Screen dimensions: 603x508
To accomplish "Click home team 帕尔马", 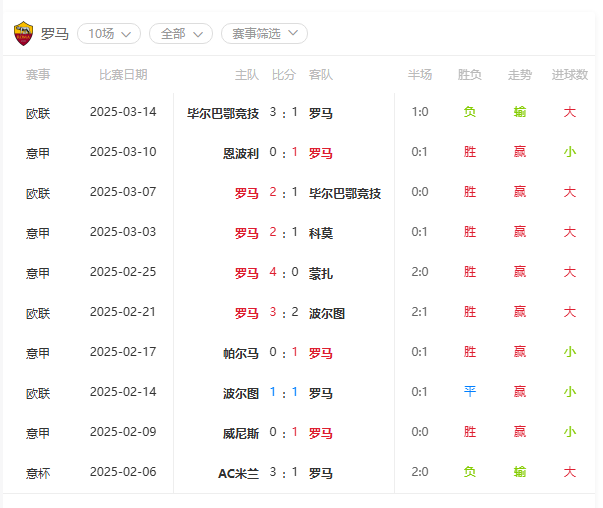I will click(x=241, y=353).
